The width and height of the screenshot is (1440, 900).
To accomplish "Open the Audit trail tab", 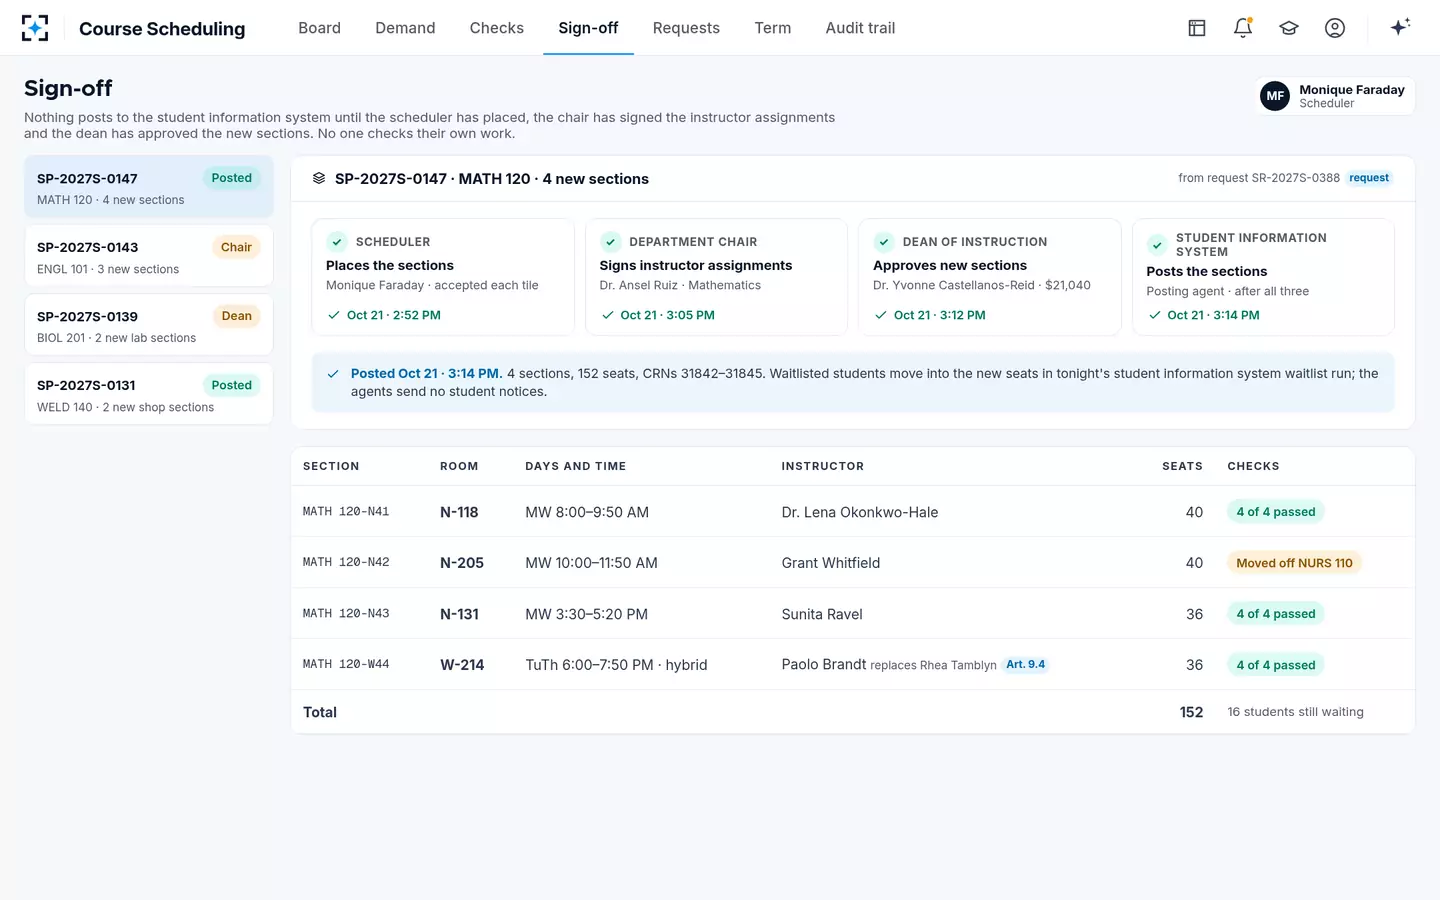I will [x=860, y=28].
